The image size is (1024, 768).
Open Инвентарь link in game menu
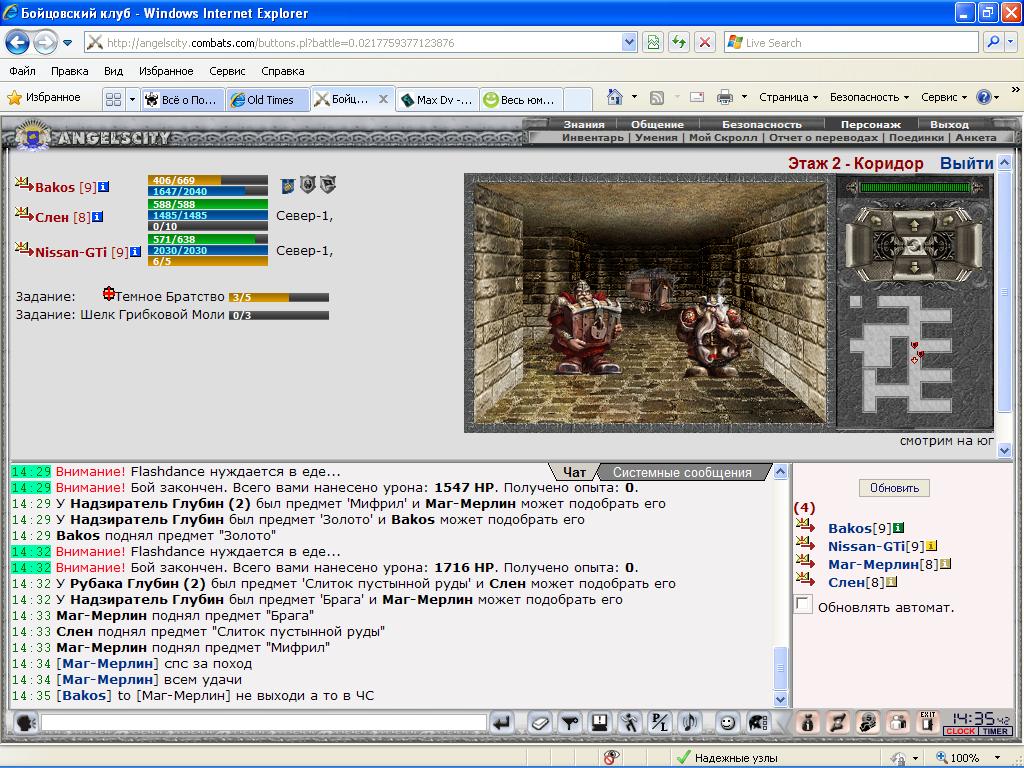tap(593, 138)
